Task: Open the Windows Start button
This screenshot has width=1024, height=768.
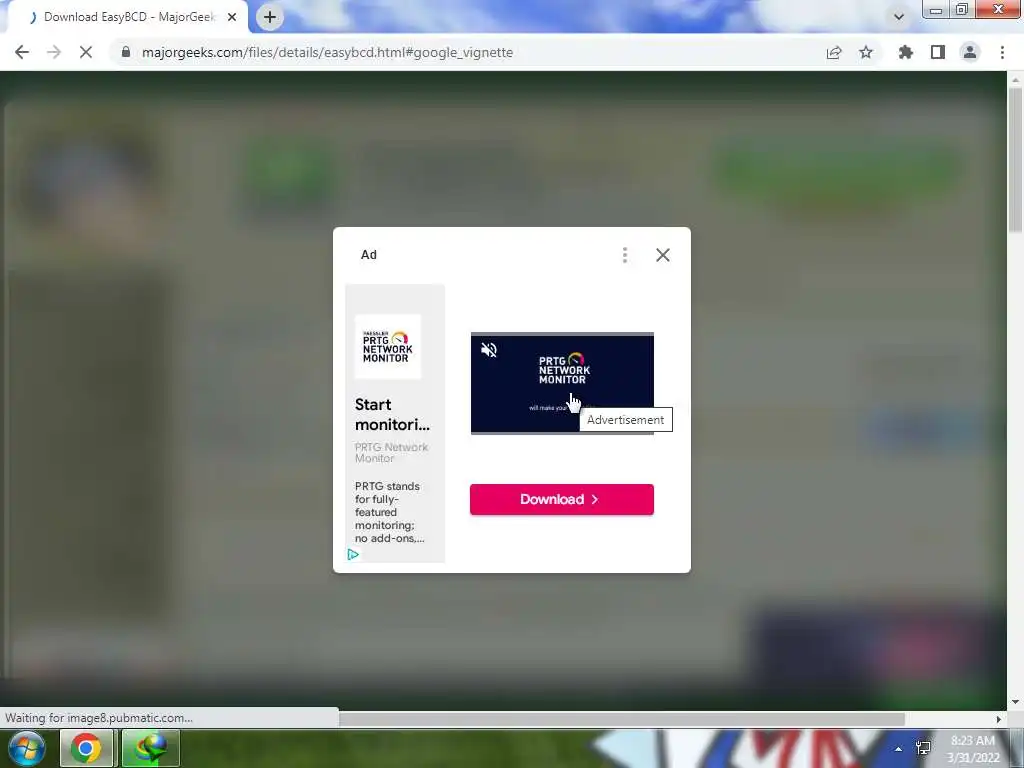Action: point(26,748)
